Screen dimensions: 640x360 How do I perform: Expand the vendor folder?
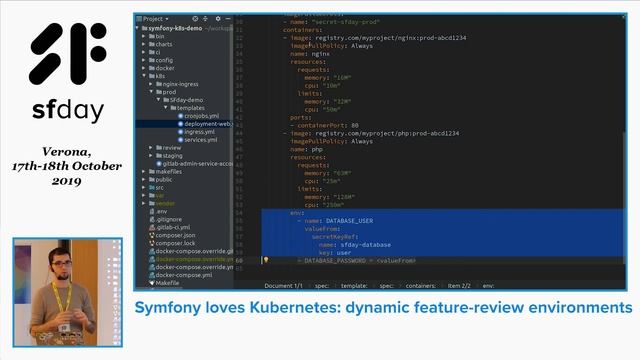click(144, 203)
